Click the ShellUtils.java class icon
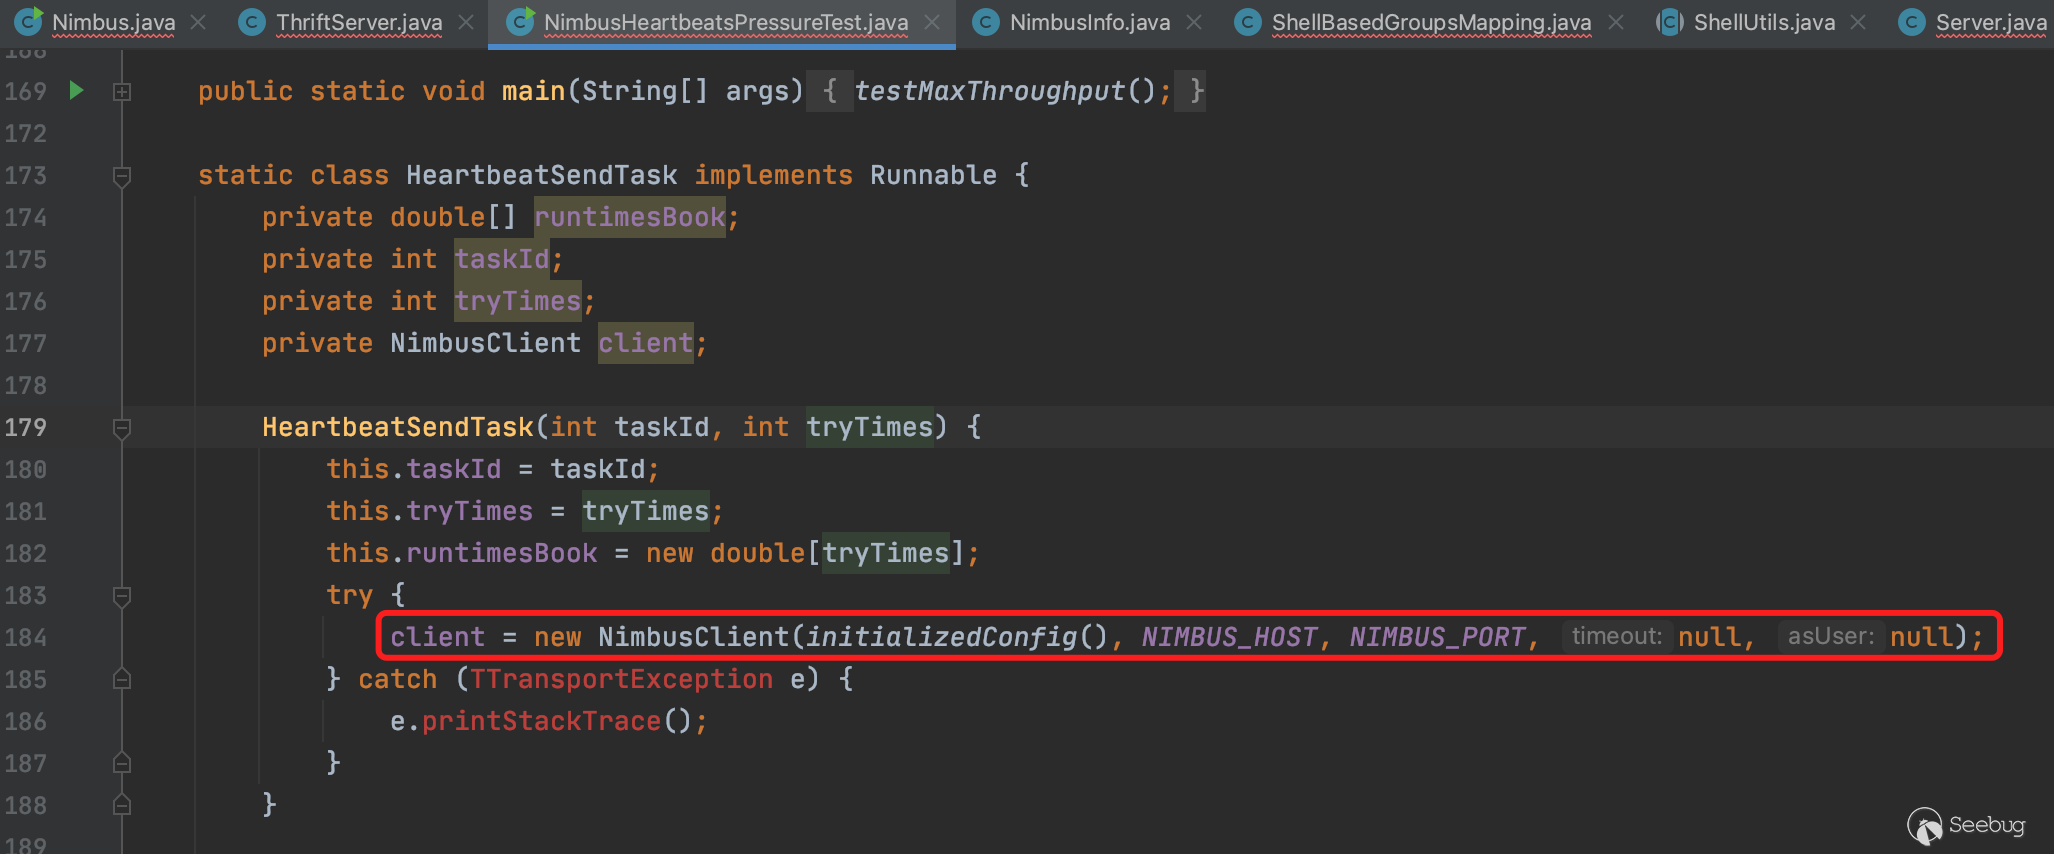Screen dimensions: 2054x854 click(x=1670, y=22)
